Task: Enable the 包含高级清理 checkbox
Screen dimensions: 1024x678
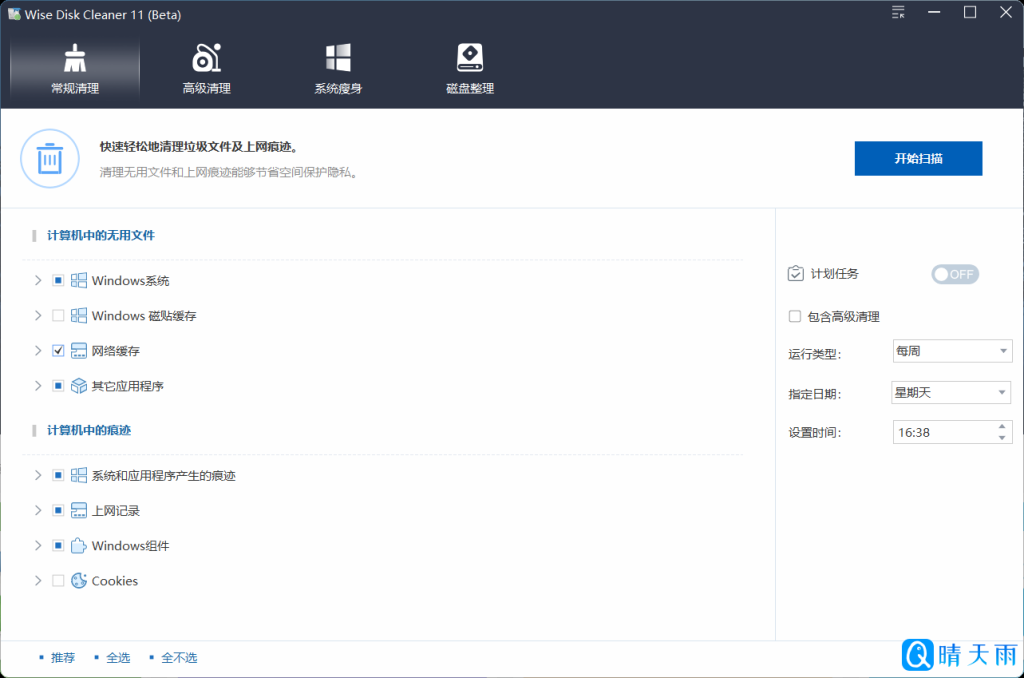Action: point(795,317)
